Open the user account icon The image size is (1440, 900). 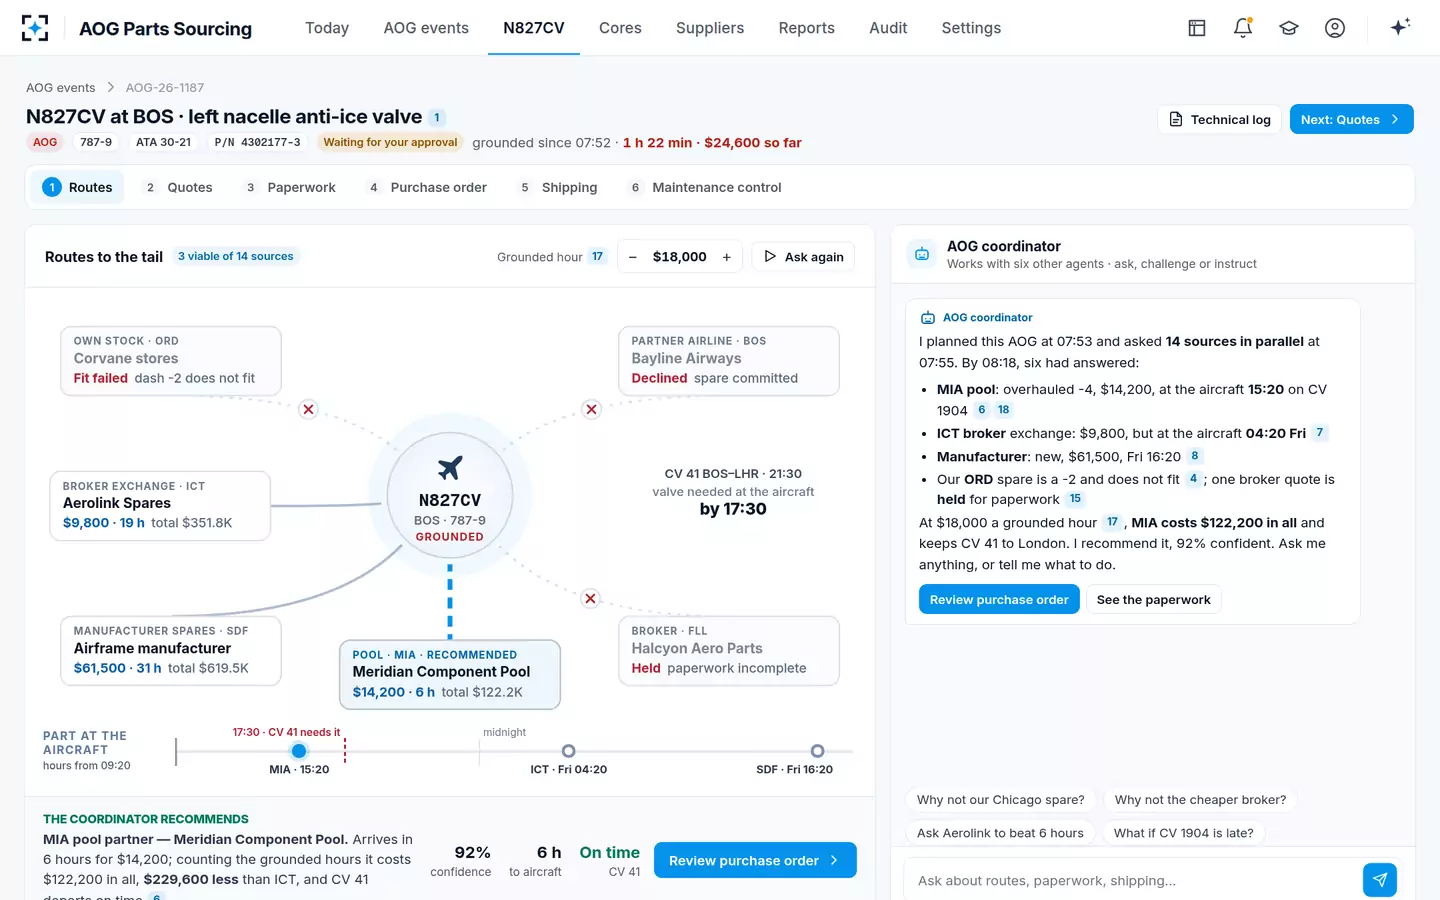pyautogui.click(x=1335, y=28)
